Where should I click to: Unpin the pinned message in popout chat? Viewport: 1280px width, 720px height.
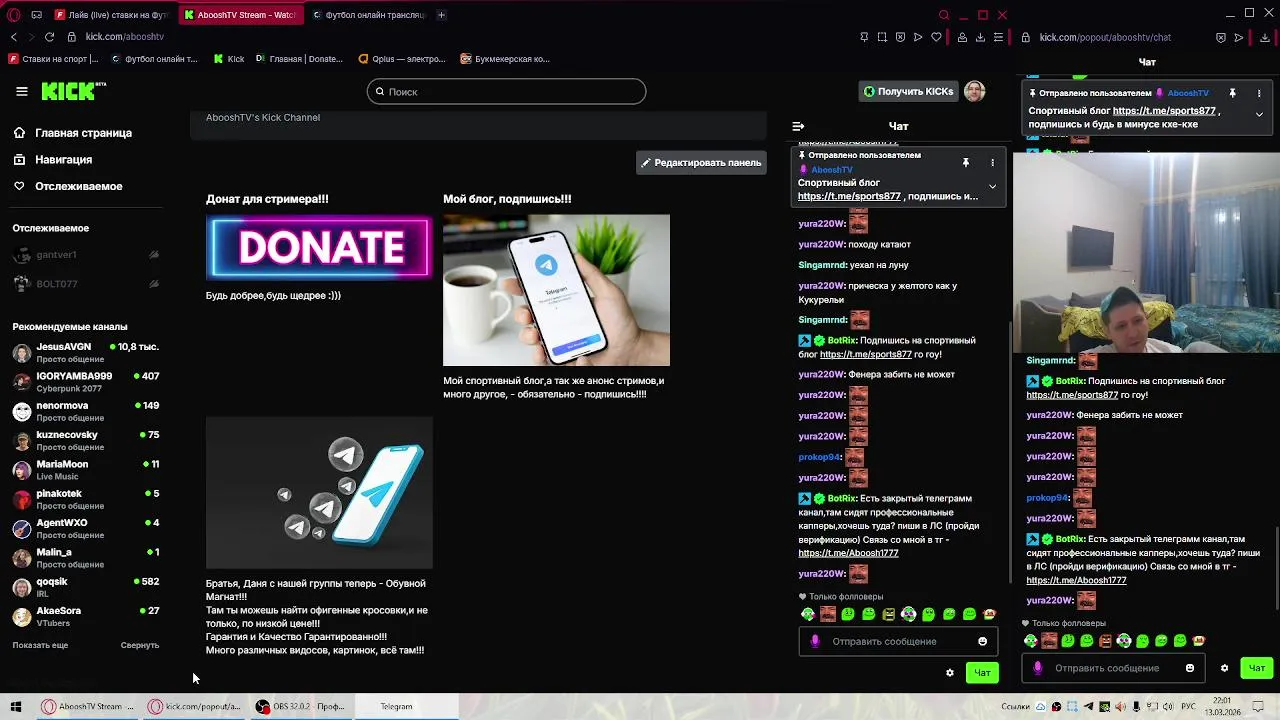(x=1233, y=93)
